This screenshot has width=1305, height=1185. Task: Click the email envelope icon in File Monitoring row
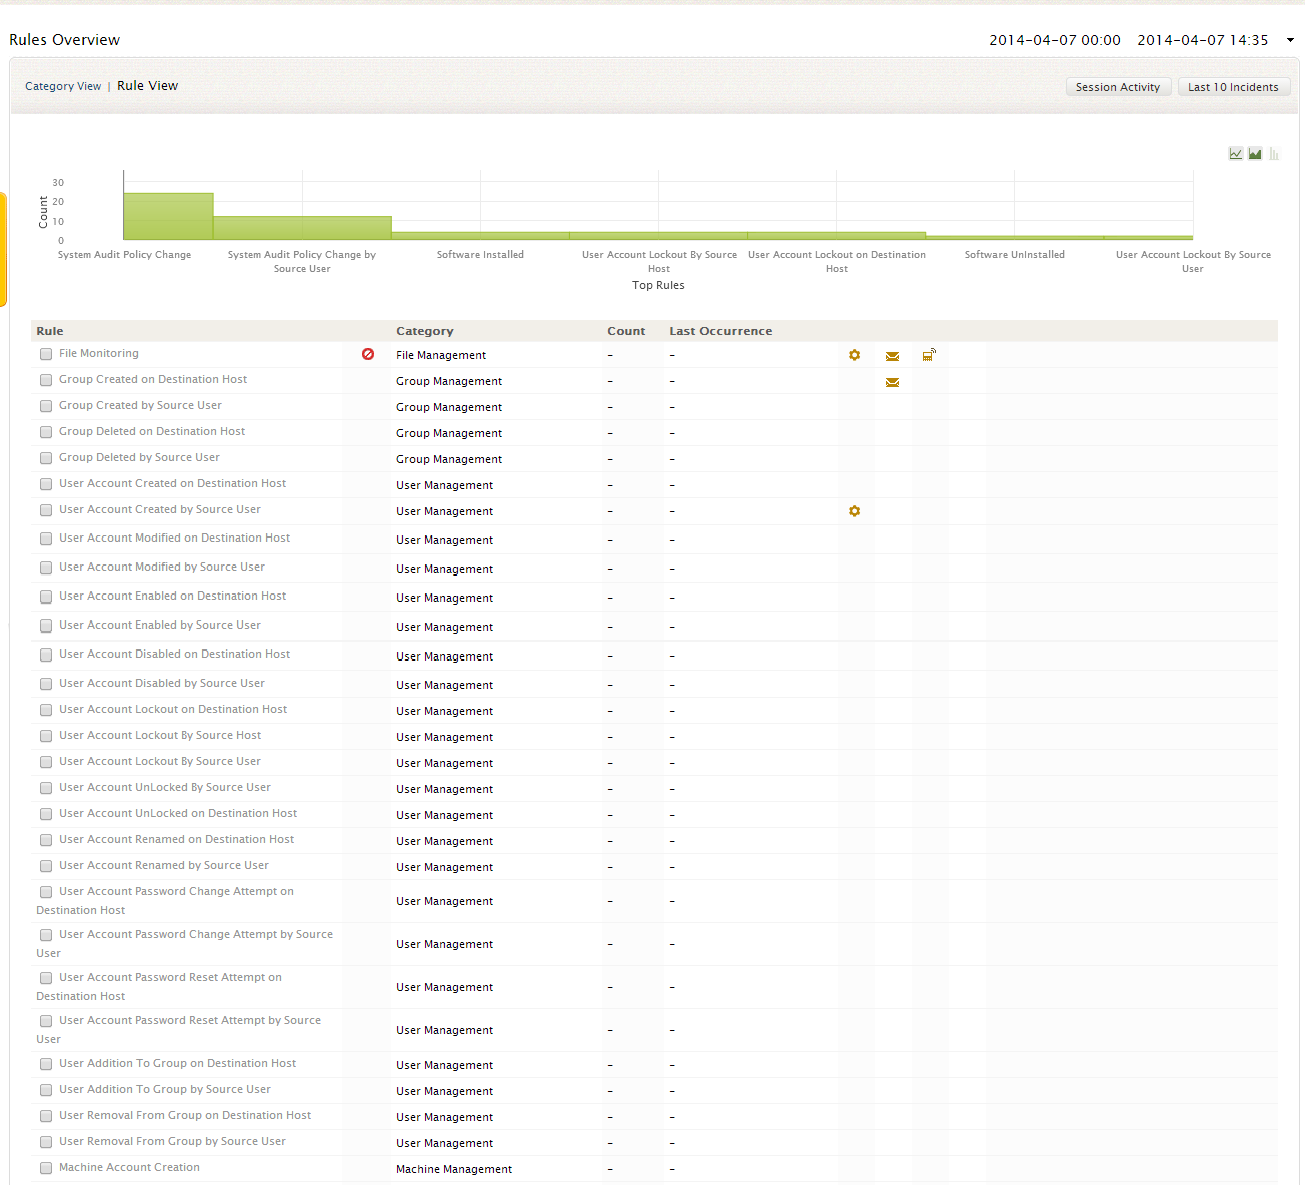892,356
